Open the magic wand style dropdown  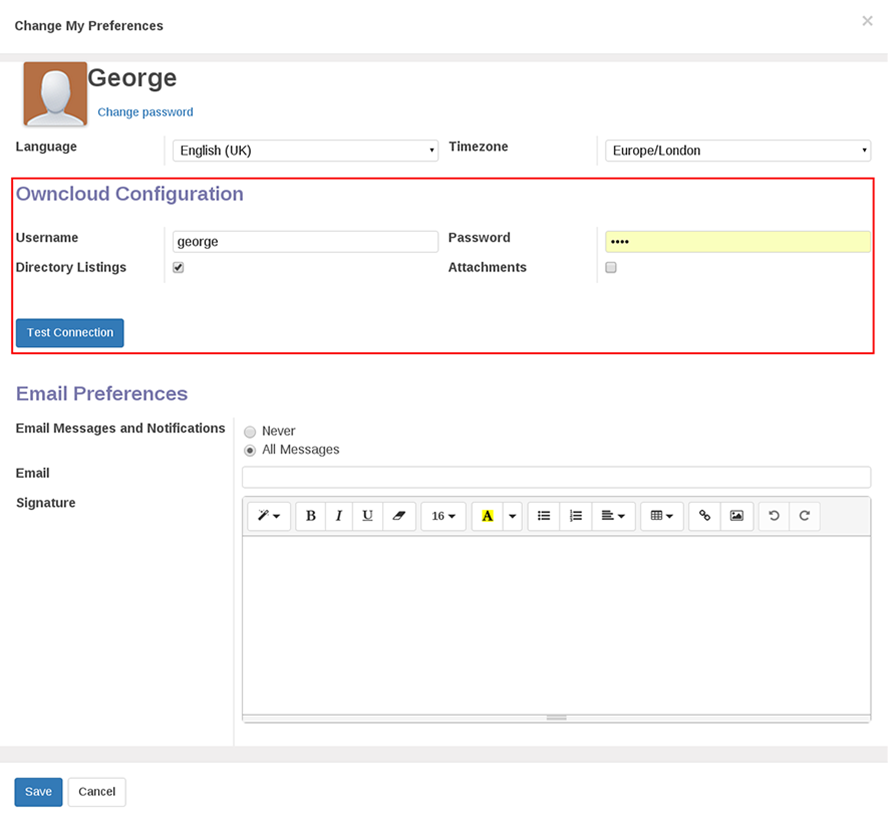pyautogui.click(x=269, y=516)
